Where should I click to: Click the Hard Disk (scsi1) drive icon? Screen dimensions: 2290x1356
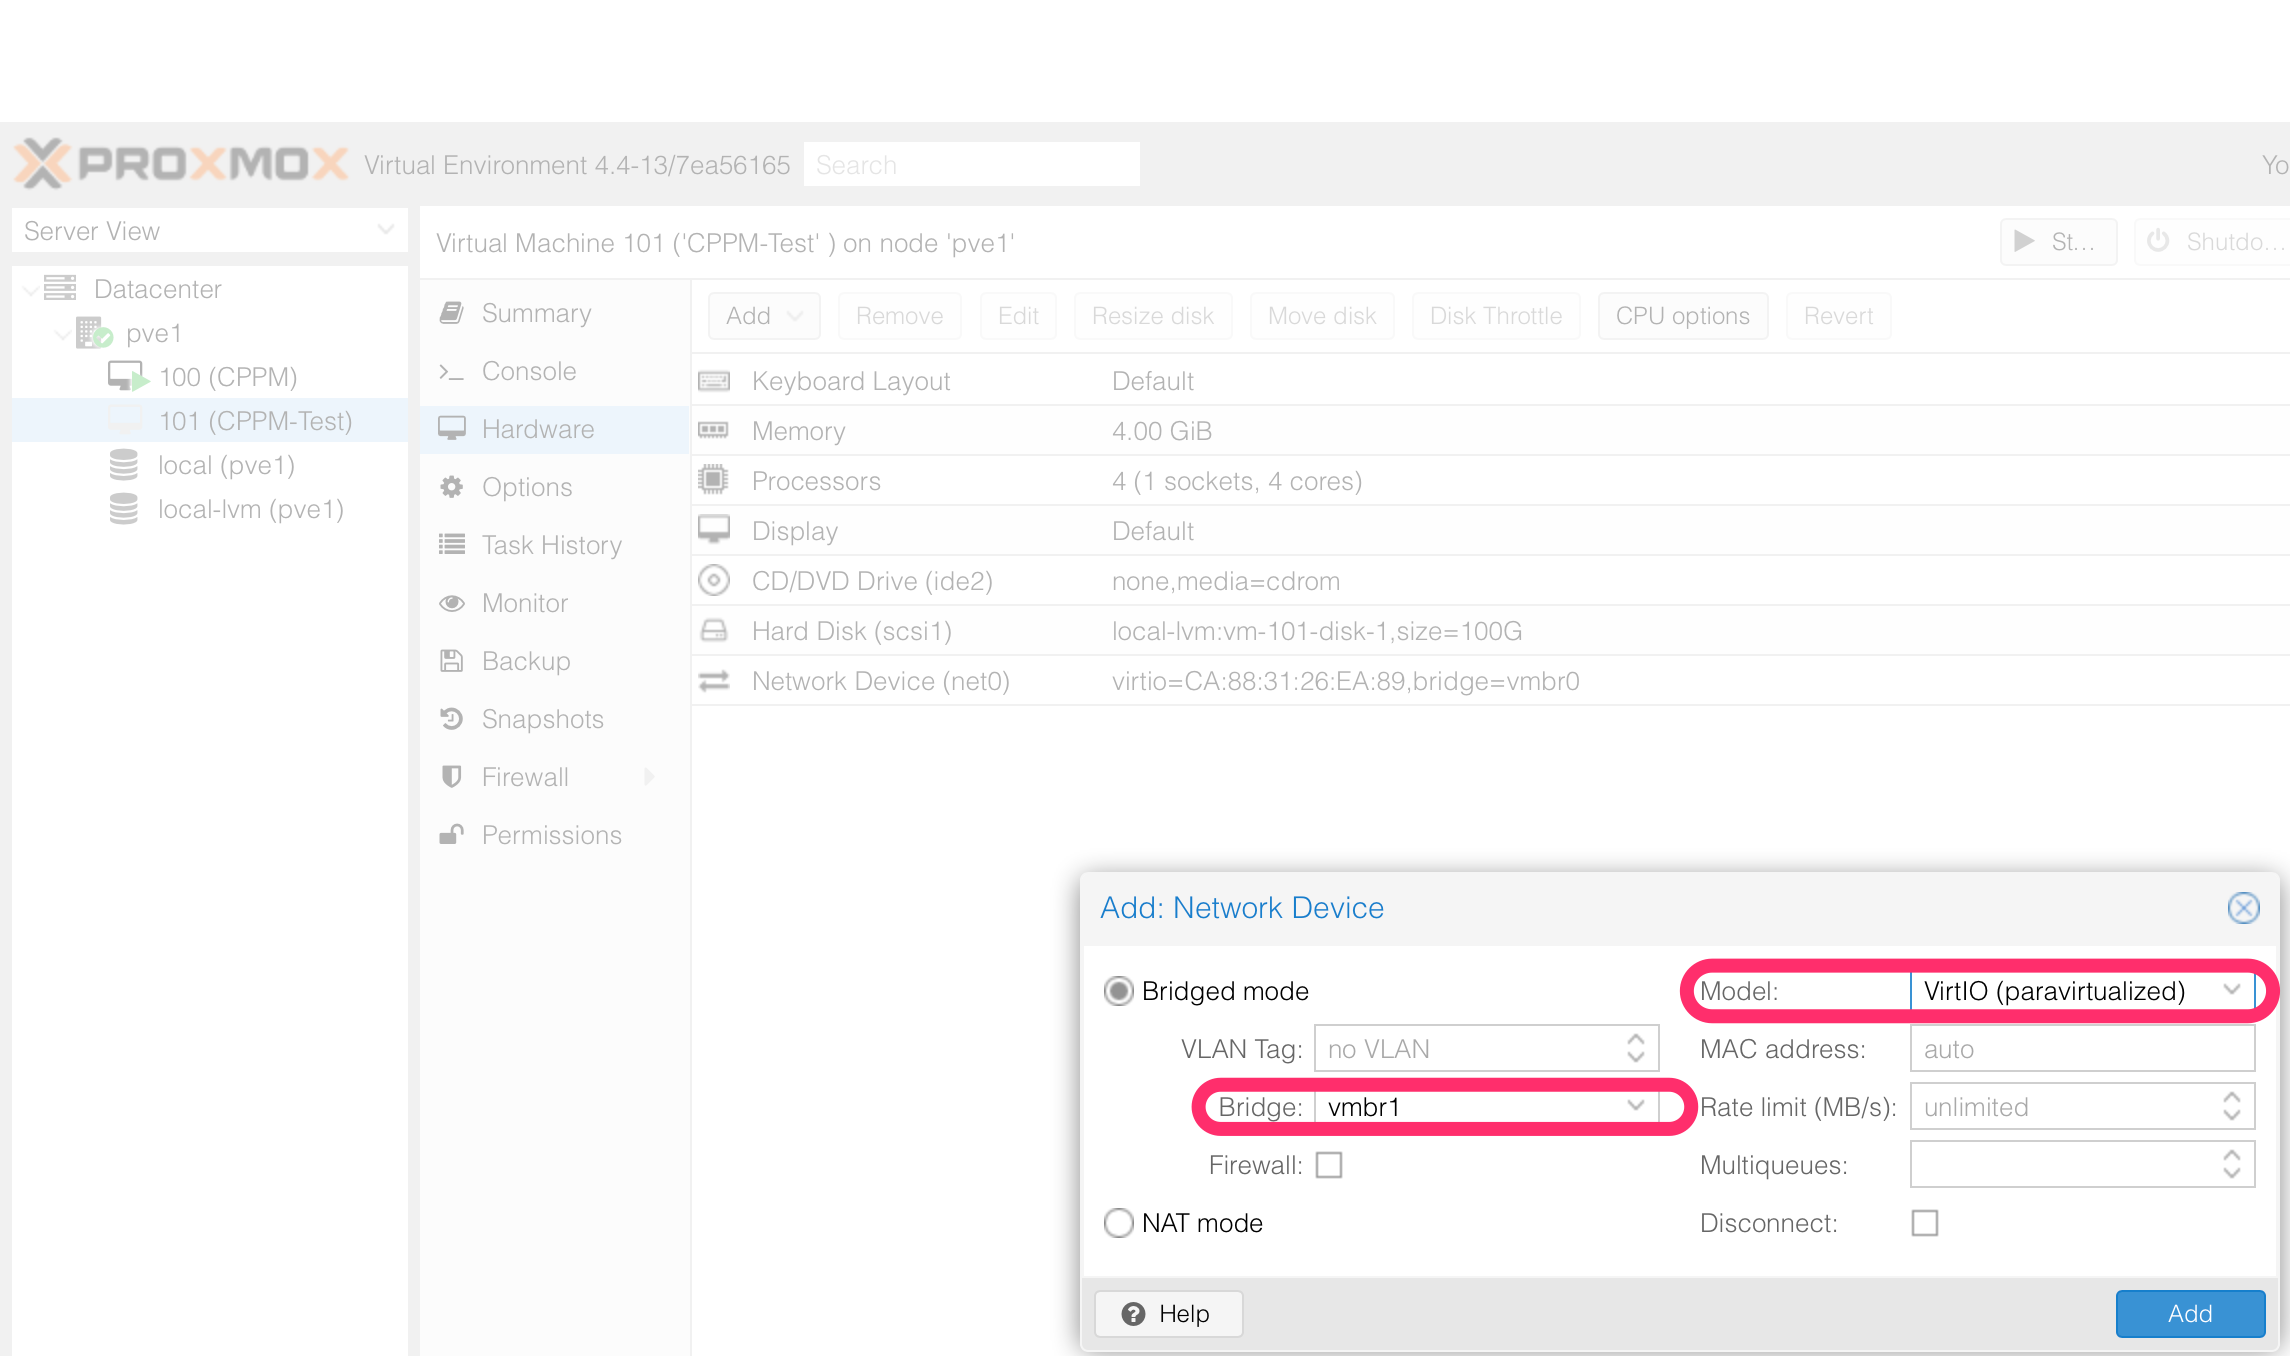click(714, 631)
